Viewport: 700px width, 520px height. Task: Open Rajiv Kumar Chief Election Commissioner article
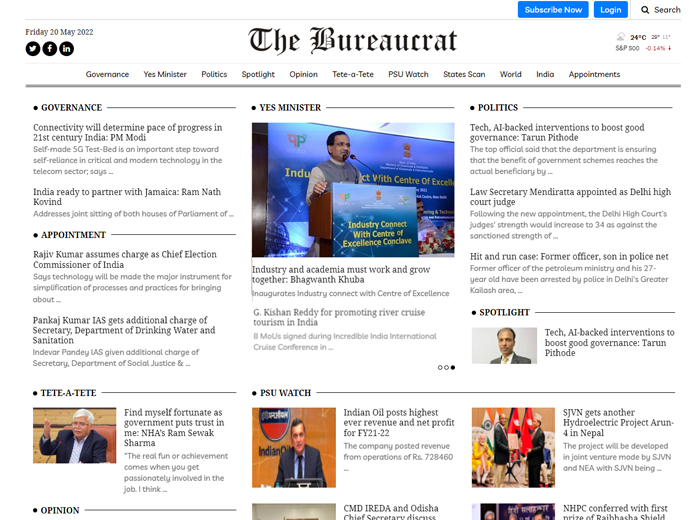click(125, 259)
